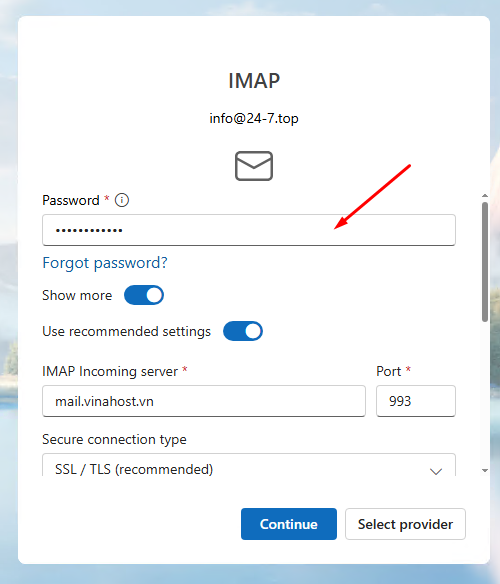Click the Continue button
The image size is (500, 584).
pos(289,524)
